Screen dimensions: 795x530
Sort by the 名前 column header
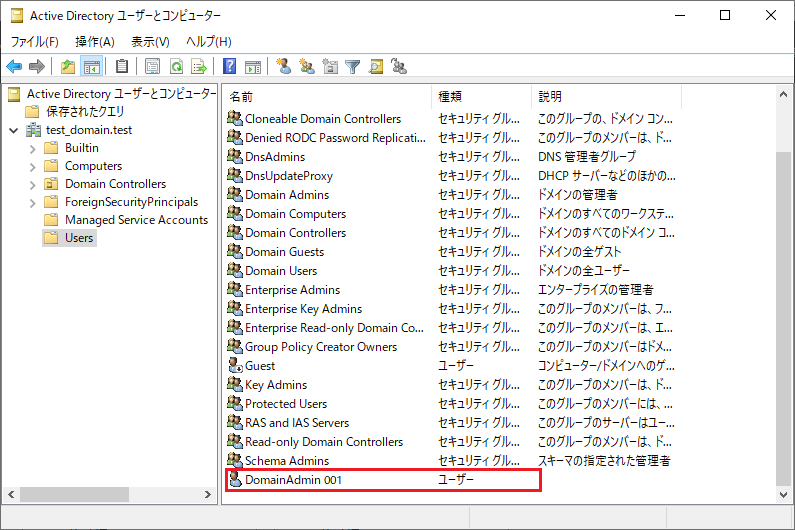[x=328, y=96]
